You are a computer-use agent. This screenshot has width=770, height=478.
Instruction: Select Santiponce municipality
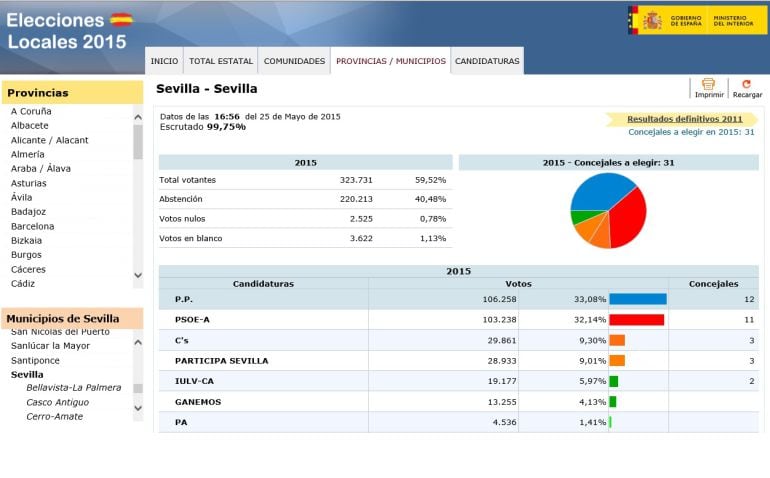pos(35,360)
